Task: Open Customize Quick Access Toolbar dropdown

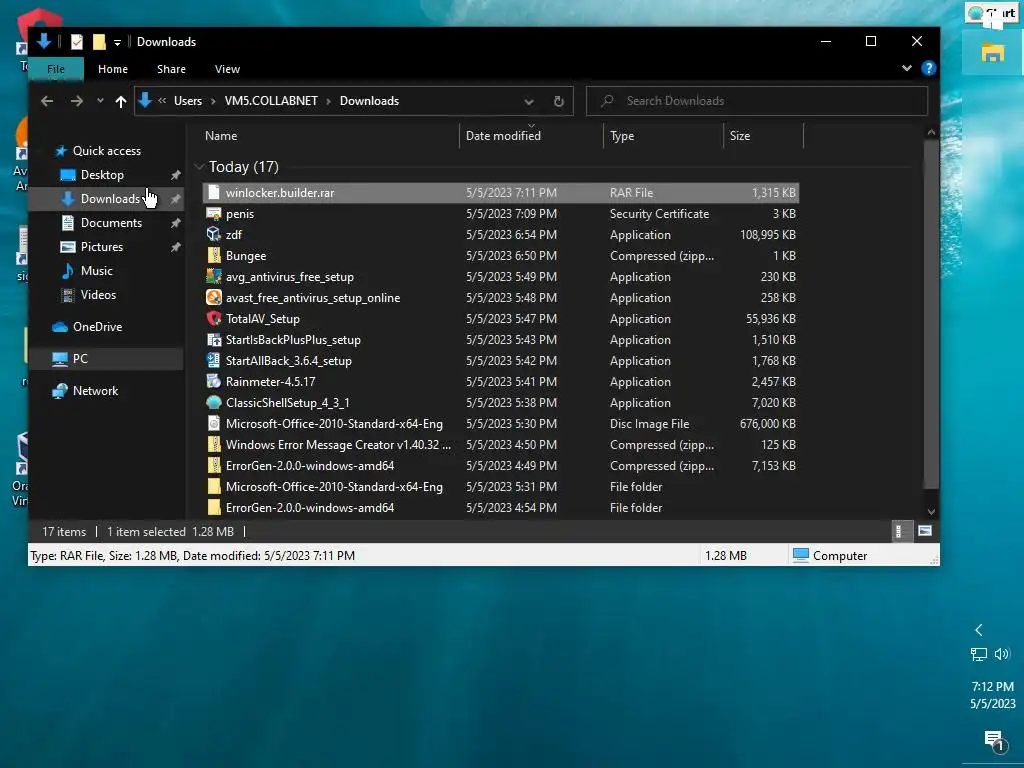Action: pos(117,42)
